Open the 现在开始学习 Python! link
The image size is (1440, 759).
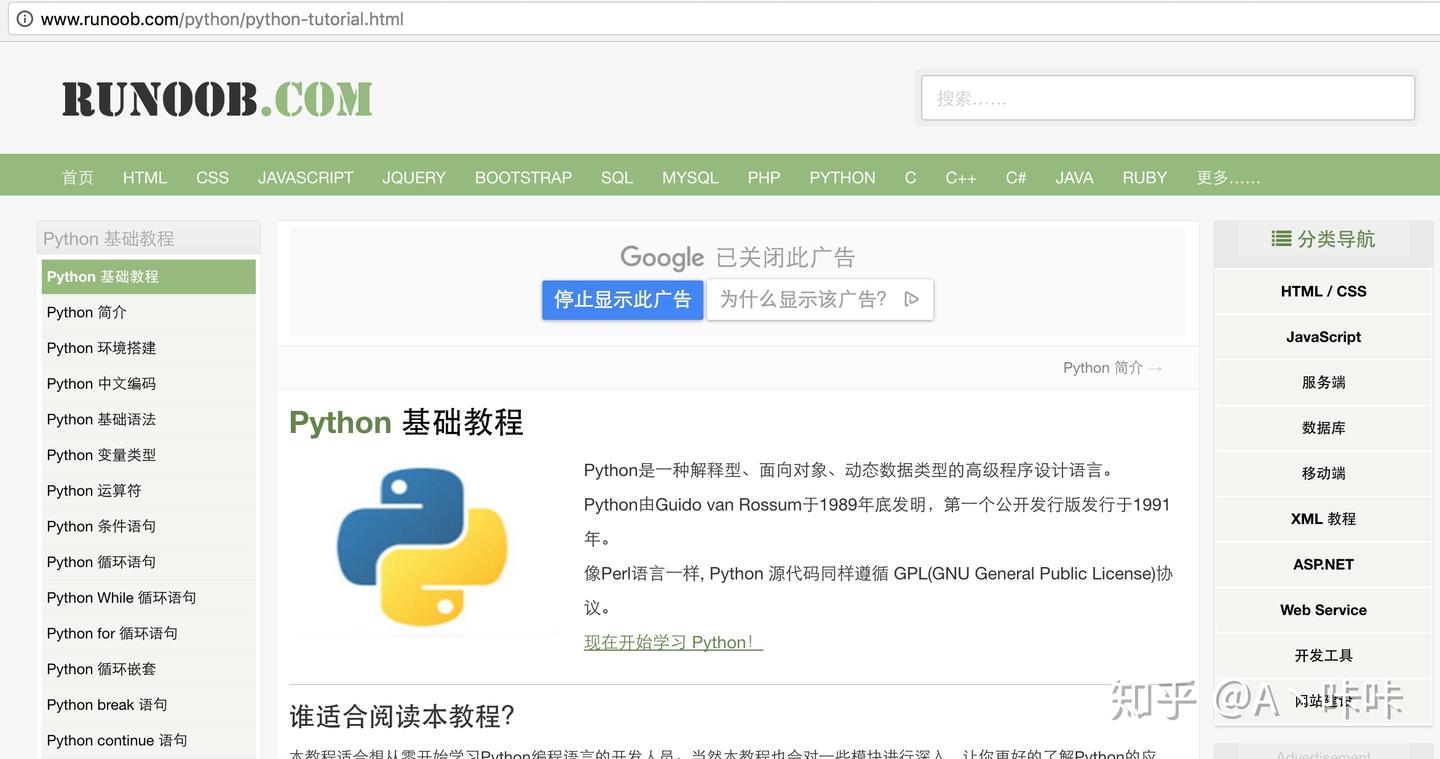click(672, 642)
